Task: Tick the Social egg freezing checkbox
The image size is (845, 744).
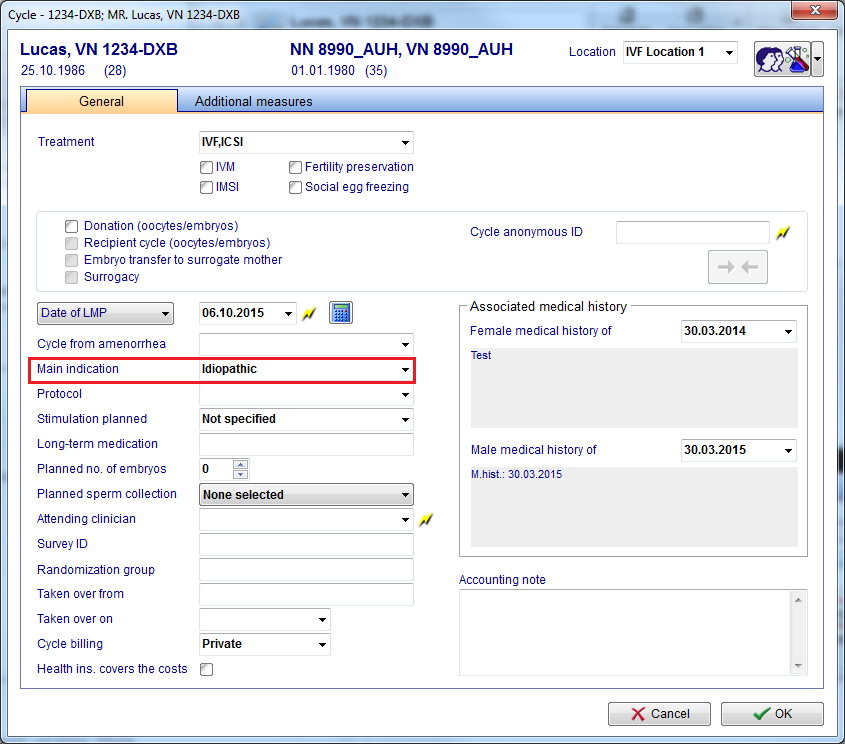Action: click(295, 187)
